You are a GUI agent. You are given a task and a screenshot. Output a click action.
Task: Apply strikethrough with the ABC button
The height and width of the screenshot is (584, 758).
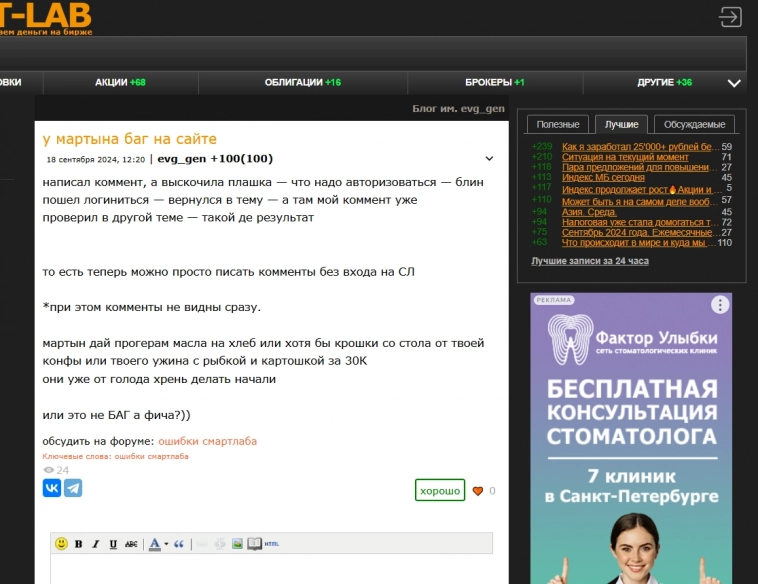point(131,544)
